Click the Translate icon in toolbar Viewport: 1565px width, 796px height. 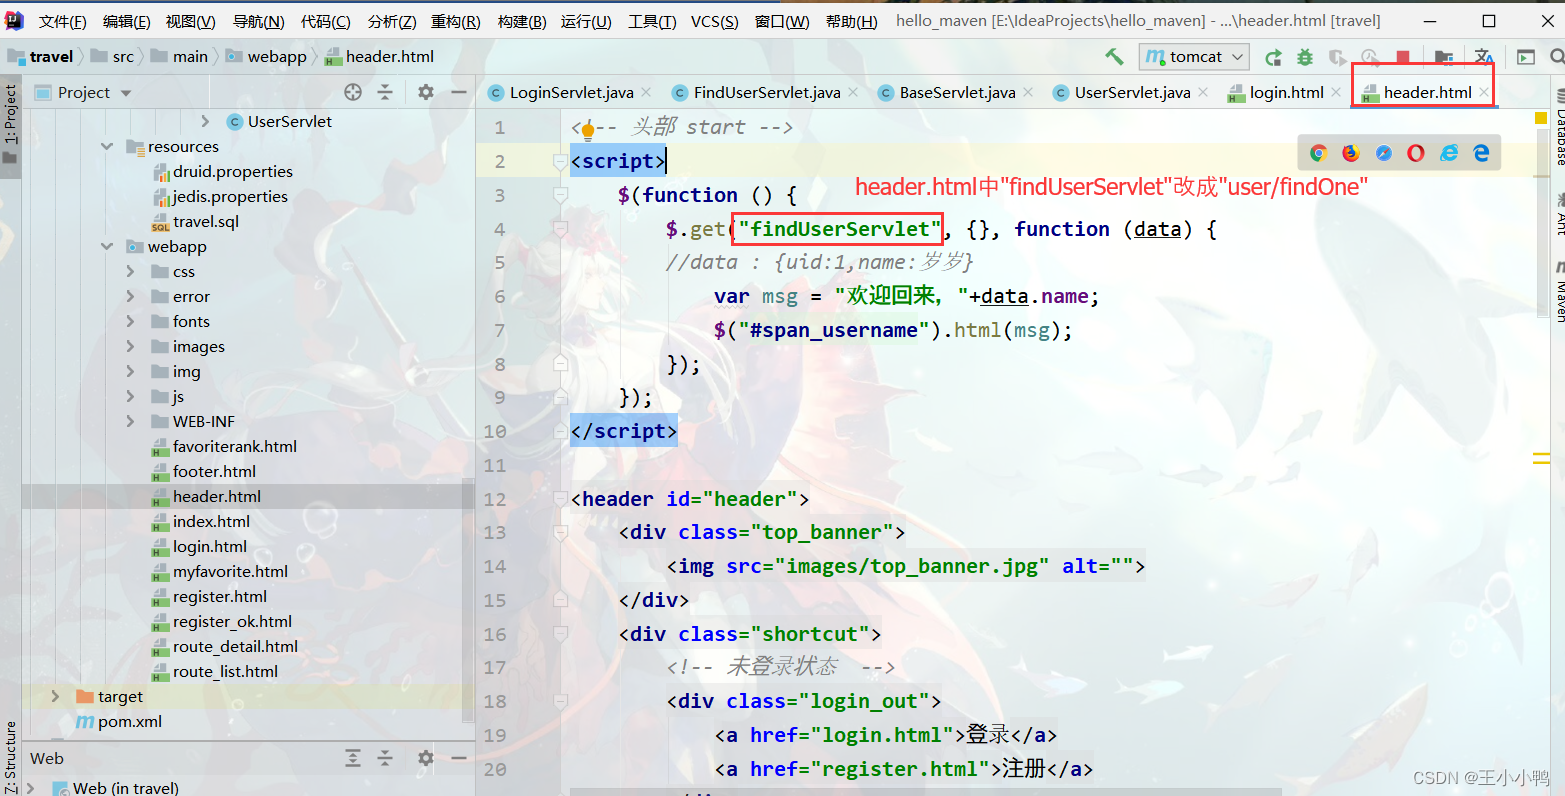(x=1484, y=57)
